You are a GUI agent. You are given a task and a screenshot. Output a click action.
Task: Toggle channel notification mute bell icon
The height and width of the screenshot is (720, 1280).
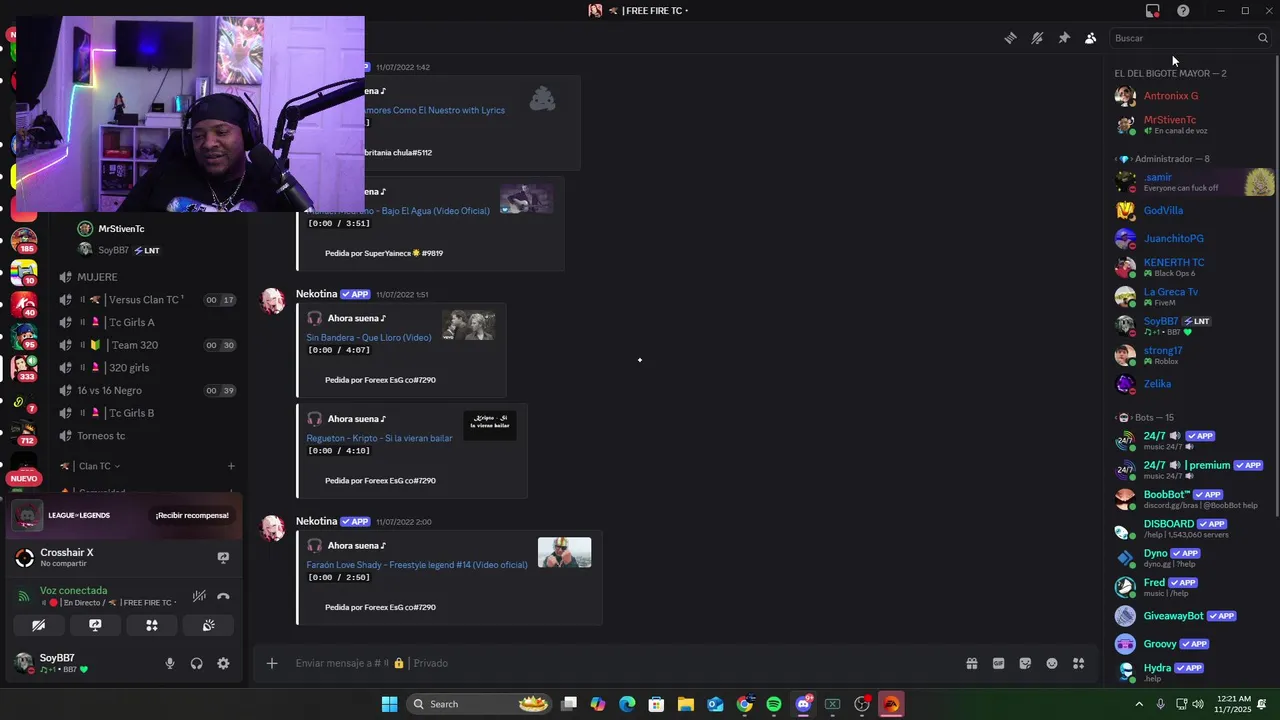[1037, 38]
